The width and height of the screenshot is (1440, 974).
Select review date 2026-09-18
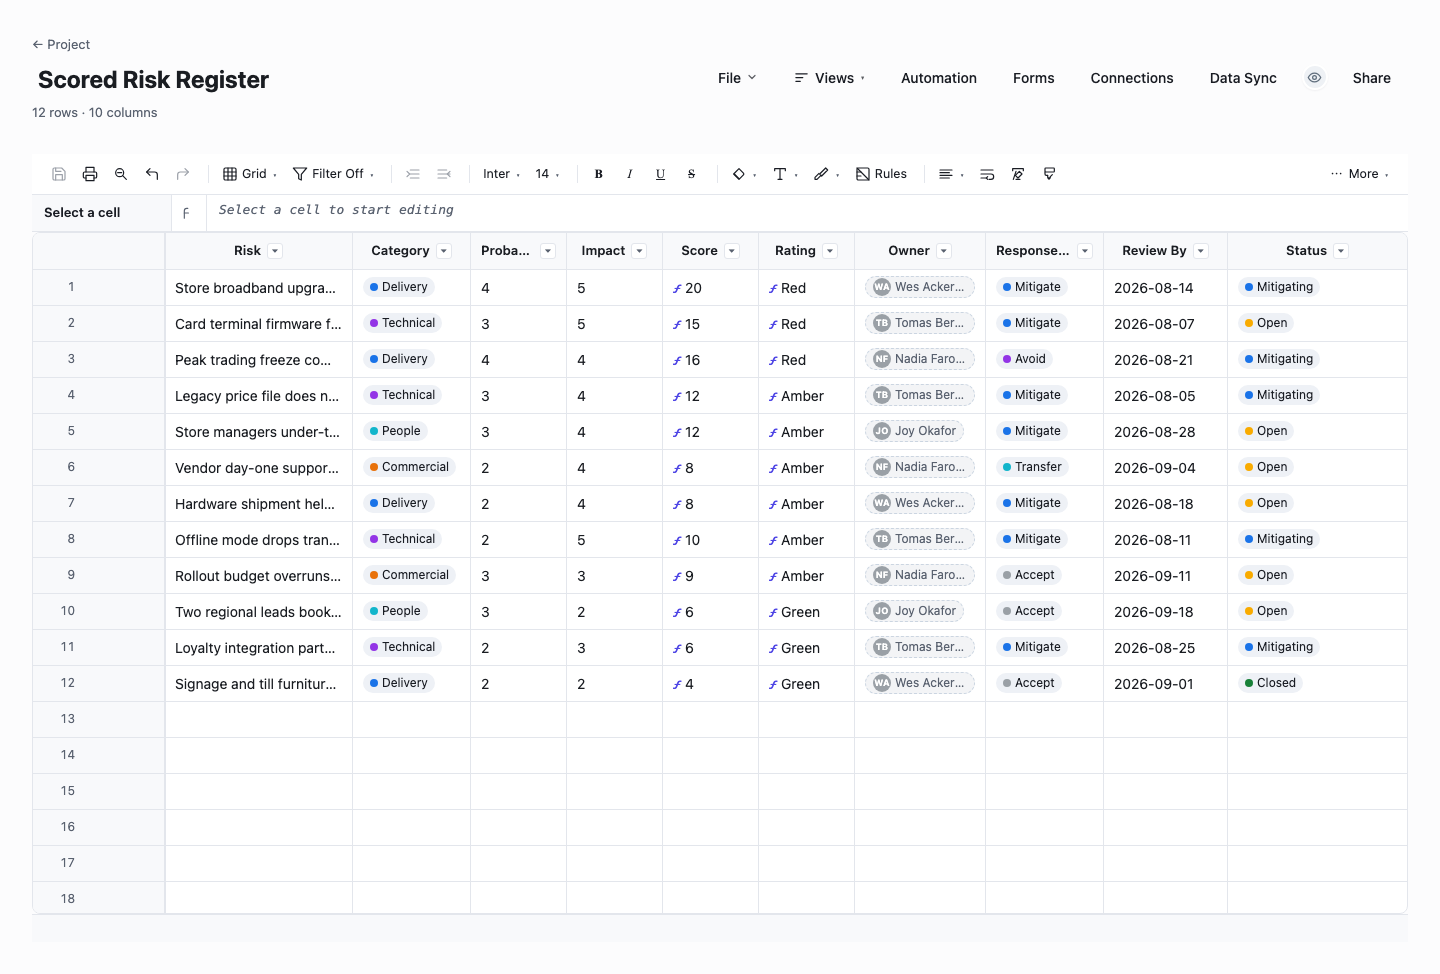tap(1165, 612)
